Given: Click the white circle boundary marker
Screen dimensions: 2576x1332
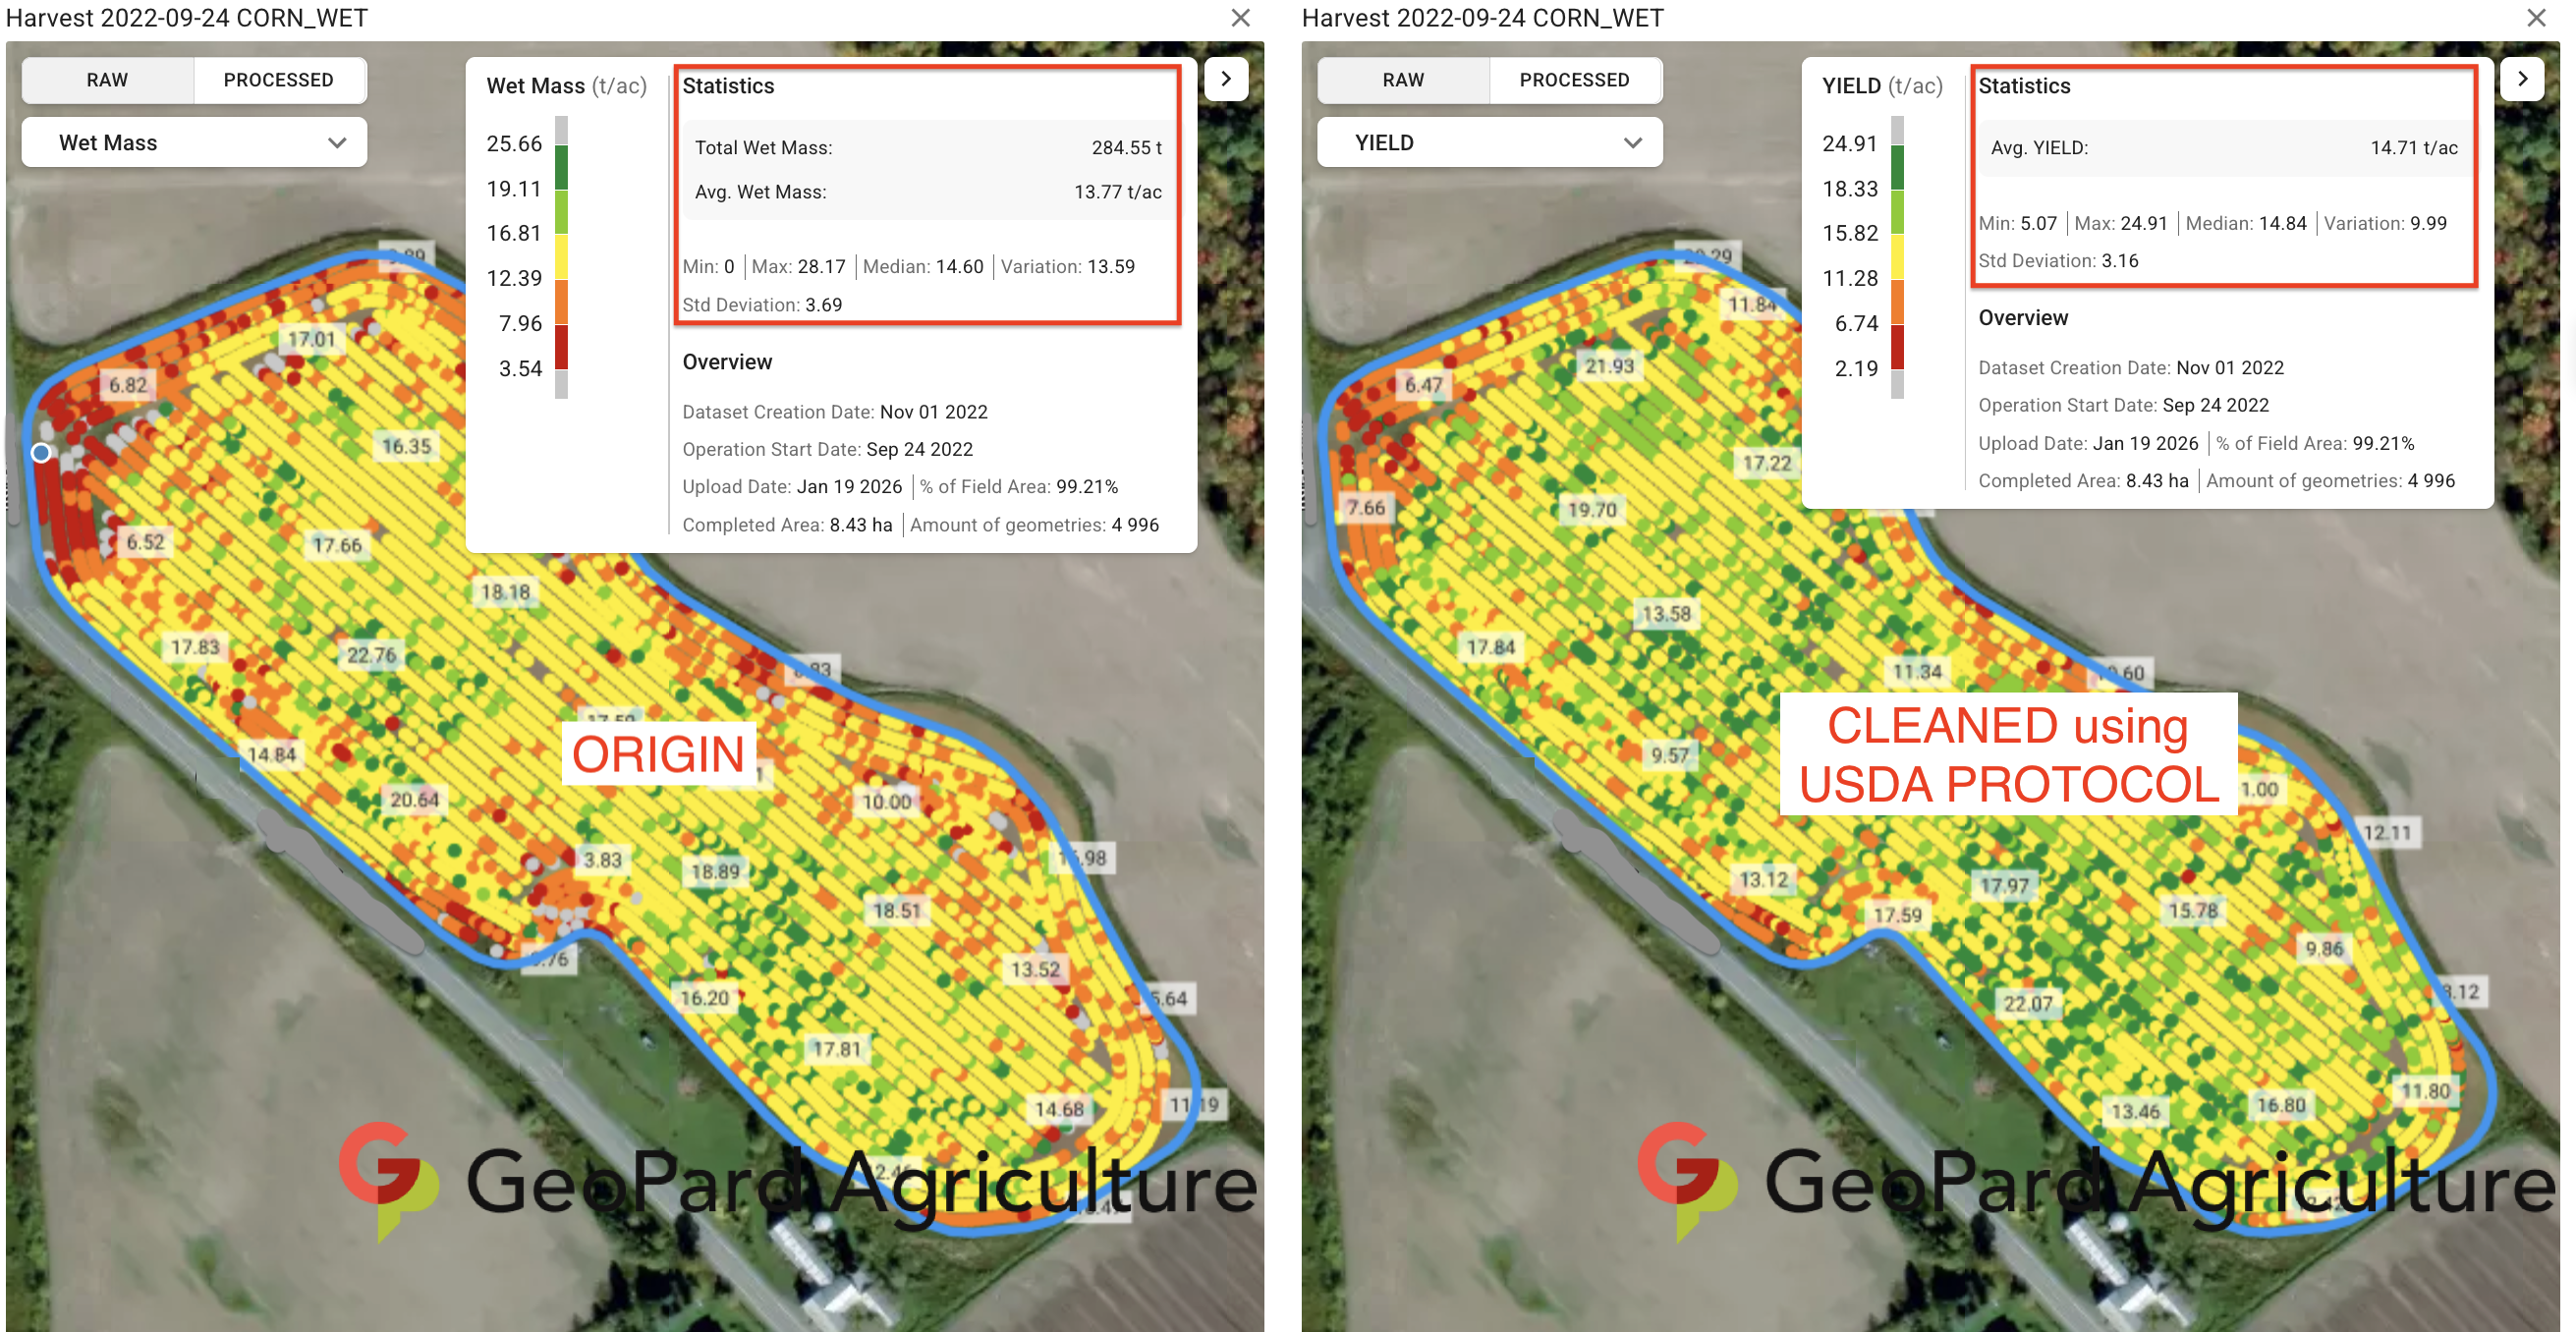Looking at the screenshot, I should pos(41,453).
